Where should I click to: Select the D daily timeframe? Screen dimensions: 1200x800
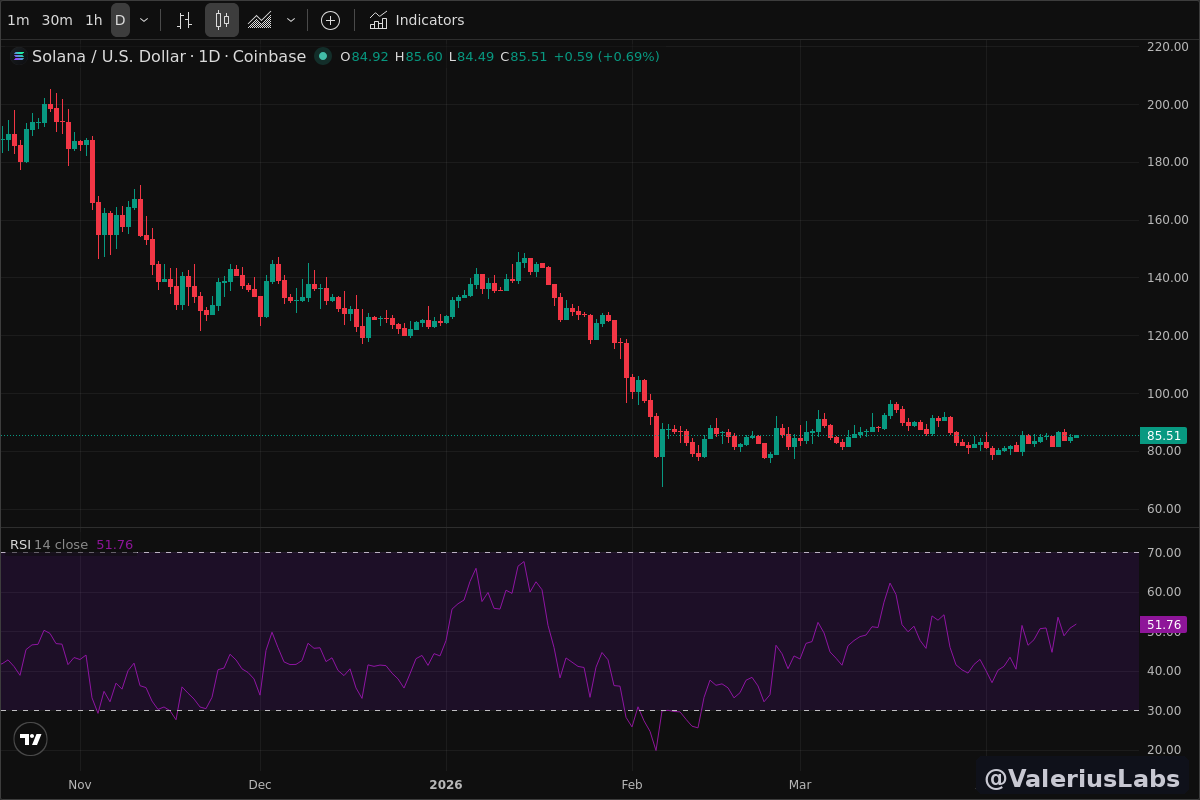pyautogui.click(x=120, y=20)
